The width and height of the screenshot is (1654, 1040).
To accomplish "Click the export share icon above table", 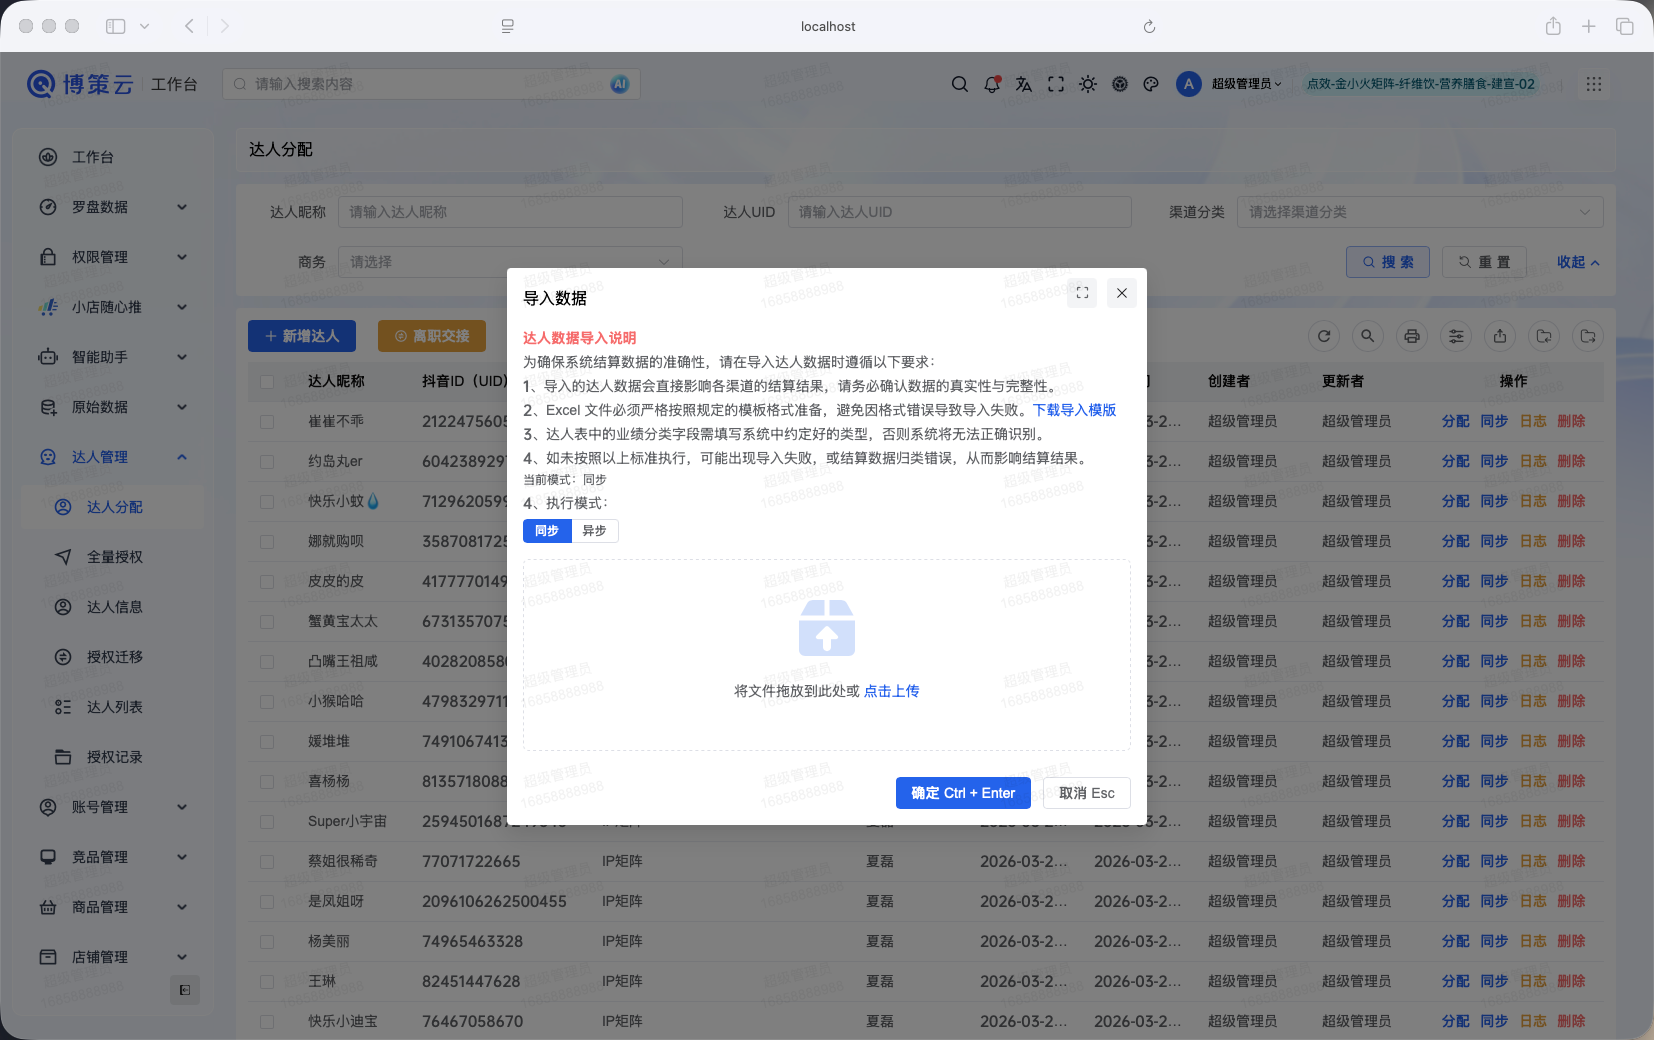I will [x=1500, y=336].
